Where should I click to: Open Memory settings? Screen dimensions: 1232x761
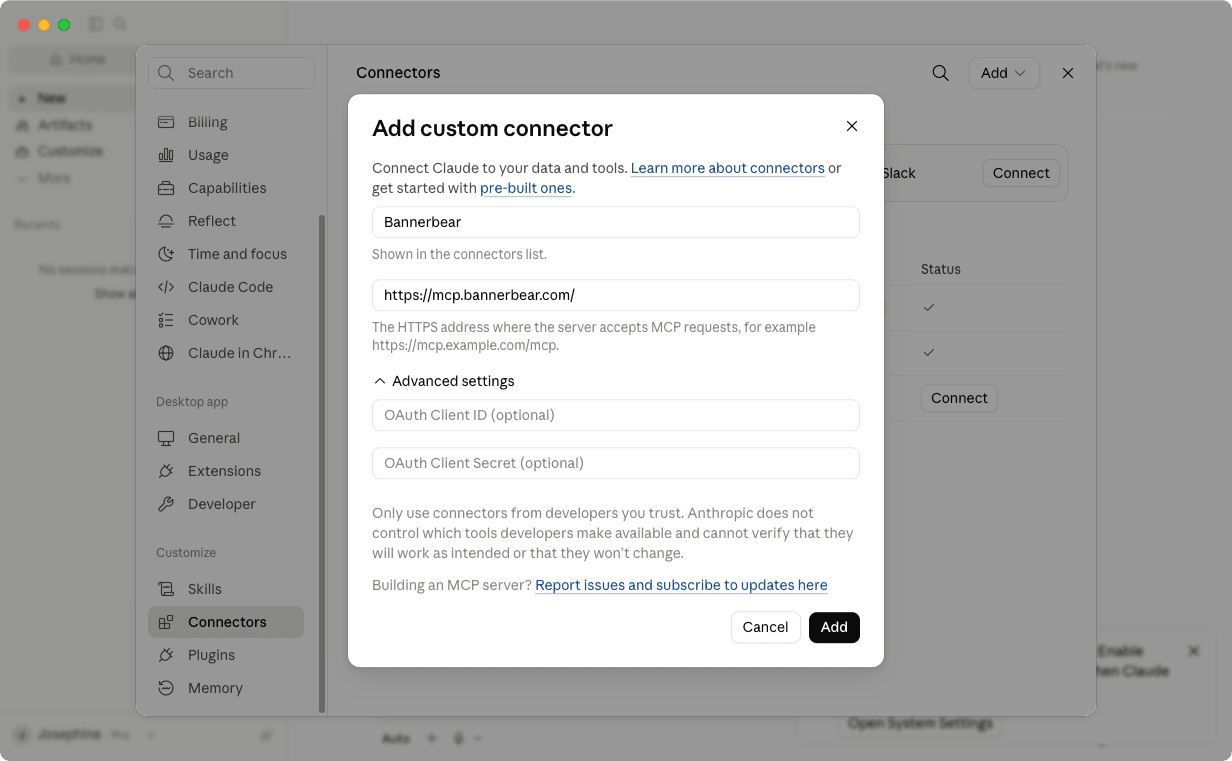coord(226,688)
